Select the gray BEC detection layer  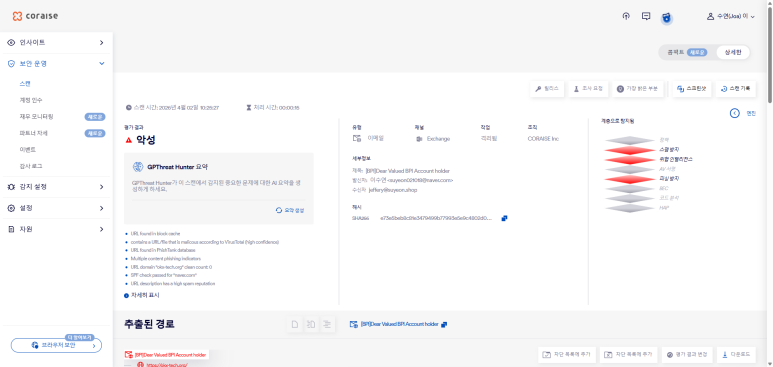[630, 188]
